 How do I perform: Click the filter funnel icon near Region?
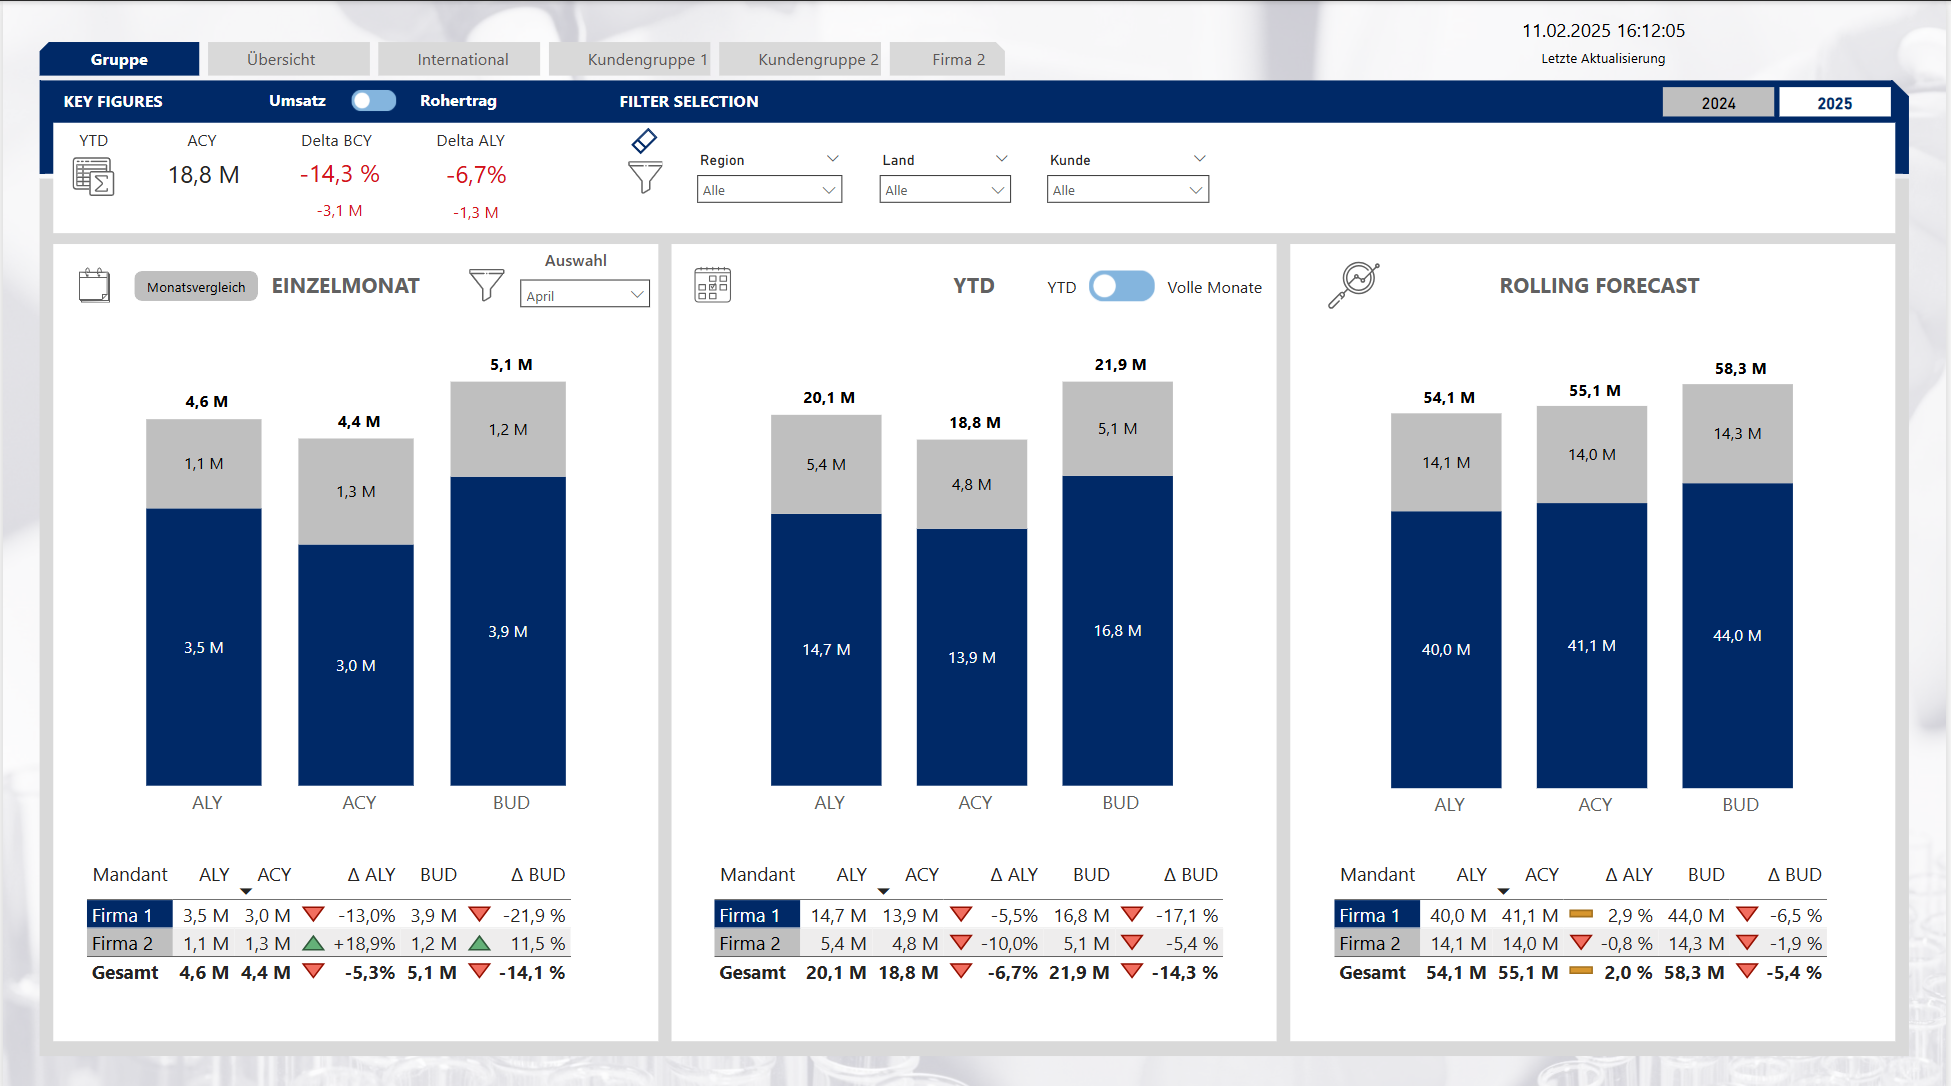click(x=645, y=177)
